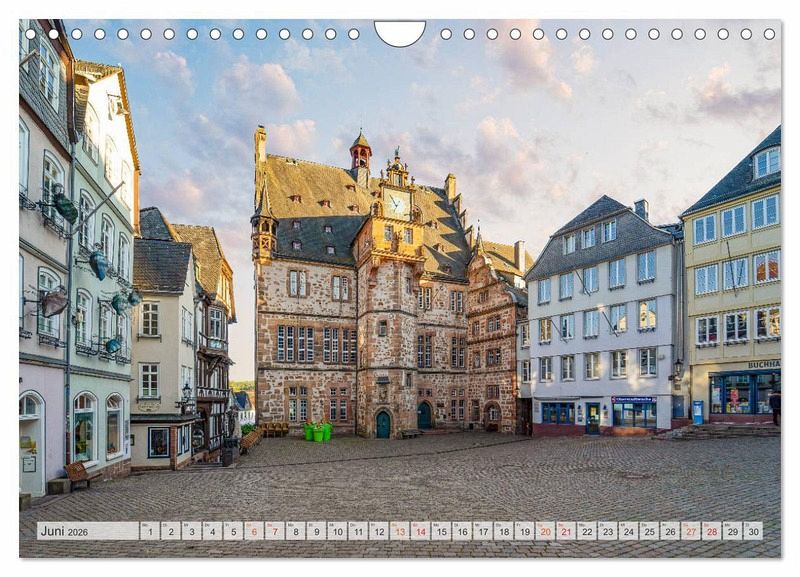
Task: Click the hanging hook at the top center
Action: click(x=400, y=33)
